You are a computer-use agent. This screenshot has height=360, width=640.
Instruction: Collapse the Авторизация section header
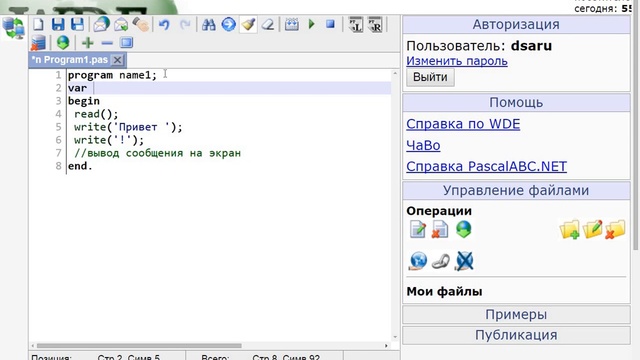pyautogui.click(x=516, y=24)
